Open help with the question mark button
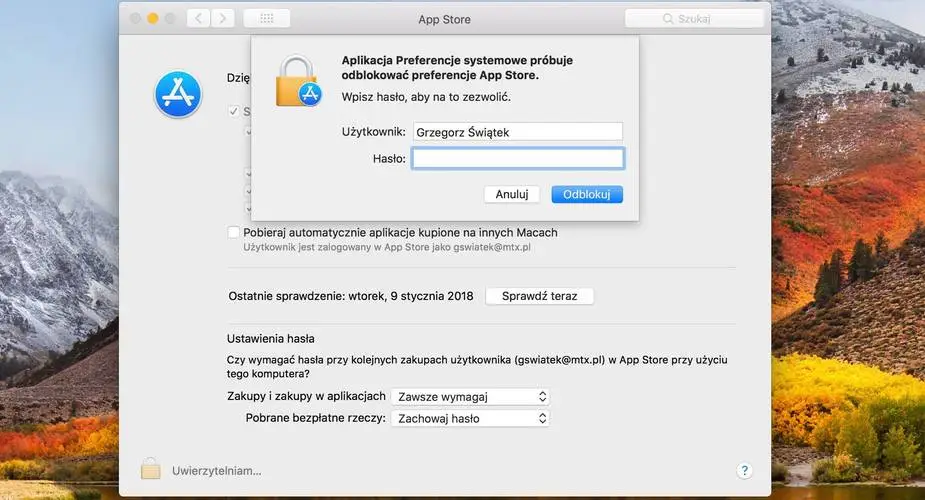 (x=744, y=470)
